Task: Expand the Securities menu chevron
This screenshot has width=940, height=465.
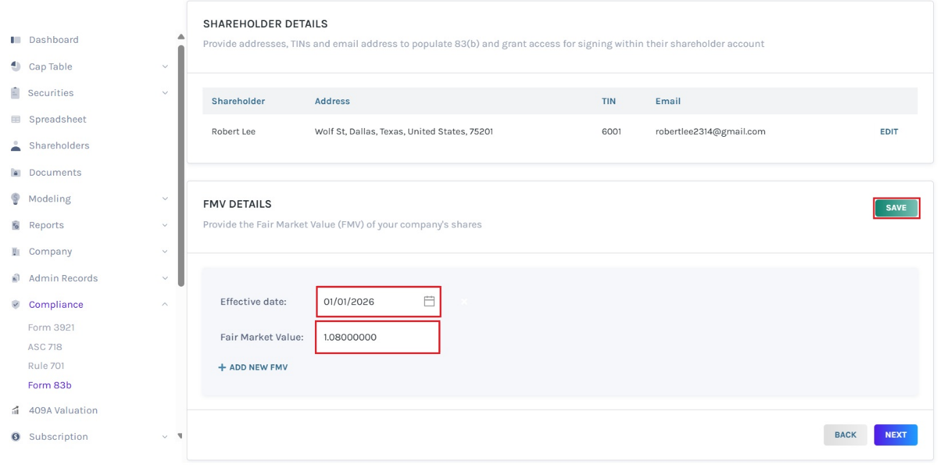Action: 165,93
